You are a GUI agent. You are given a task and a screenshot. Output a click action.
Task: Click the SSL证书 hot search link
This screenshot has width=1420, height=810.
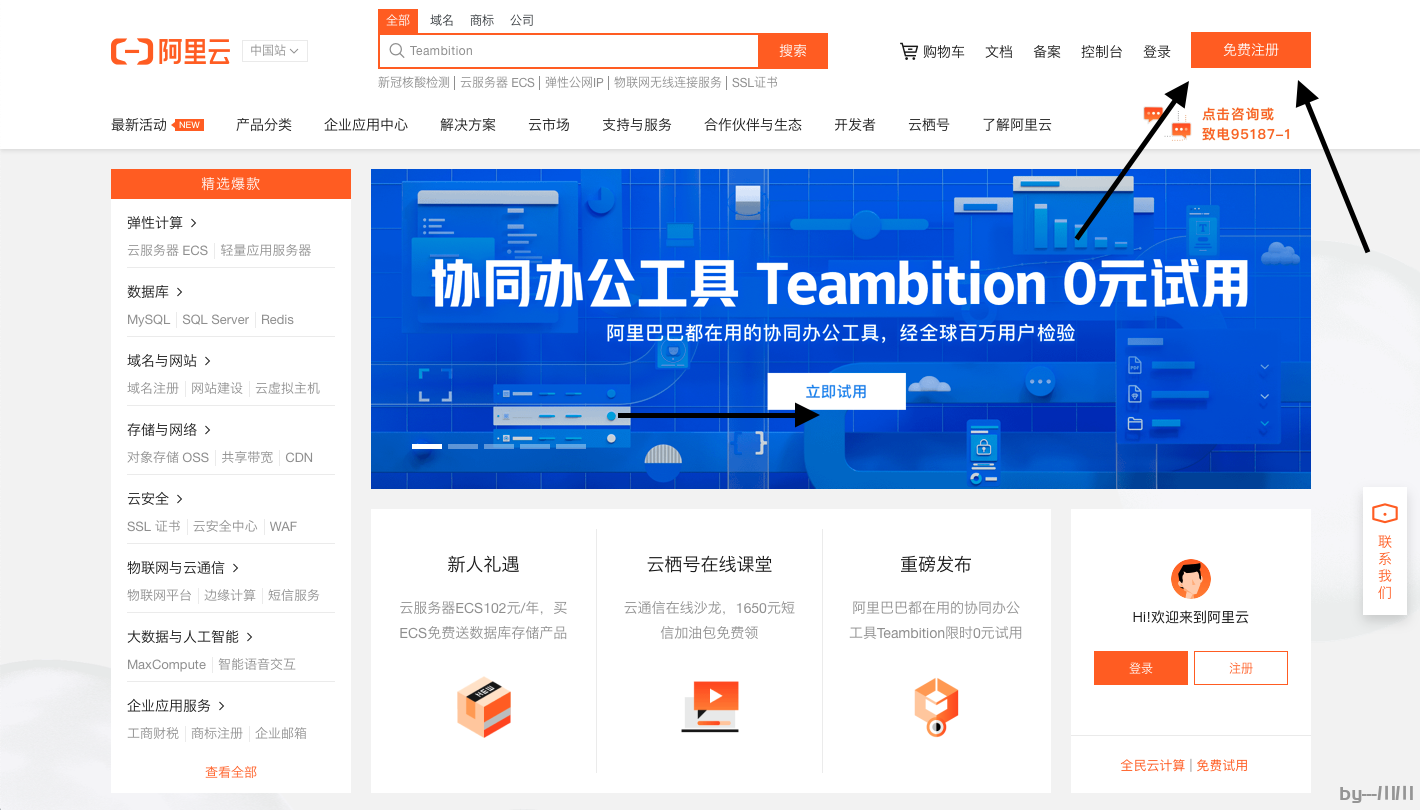click(x=755, y=83)
